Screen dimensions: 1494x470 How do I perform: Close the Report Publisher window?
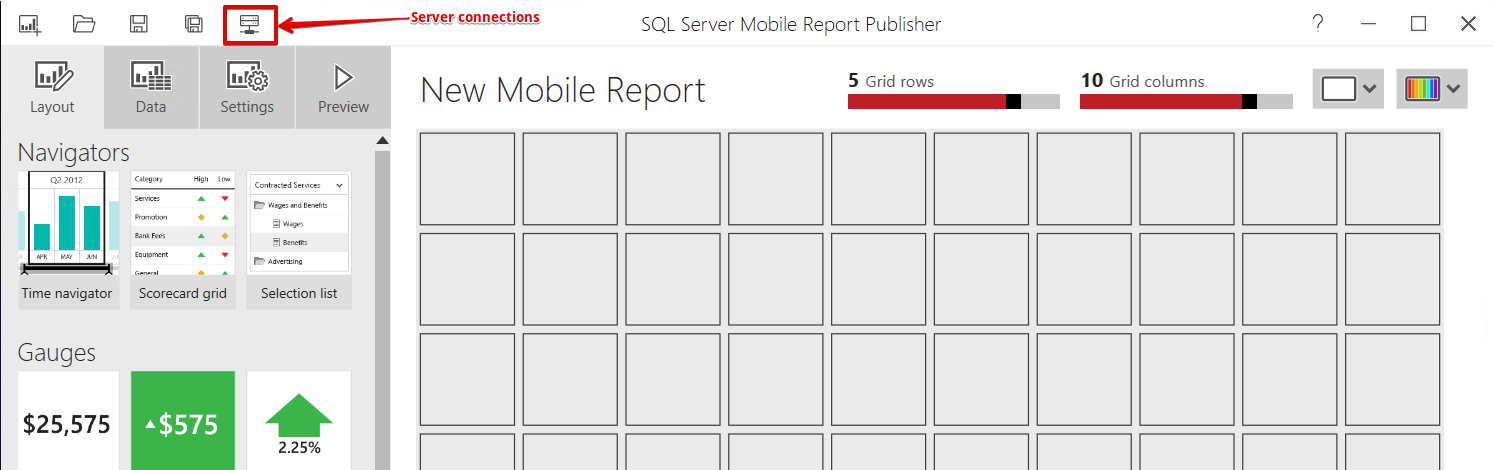[1468, 24]
